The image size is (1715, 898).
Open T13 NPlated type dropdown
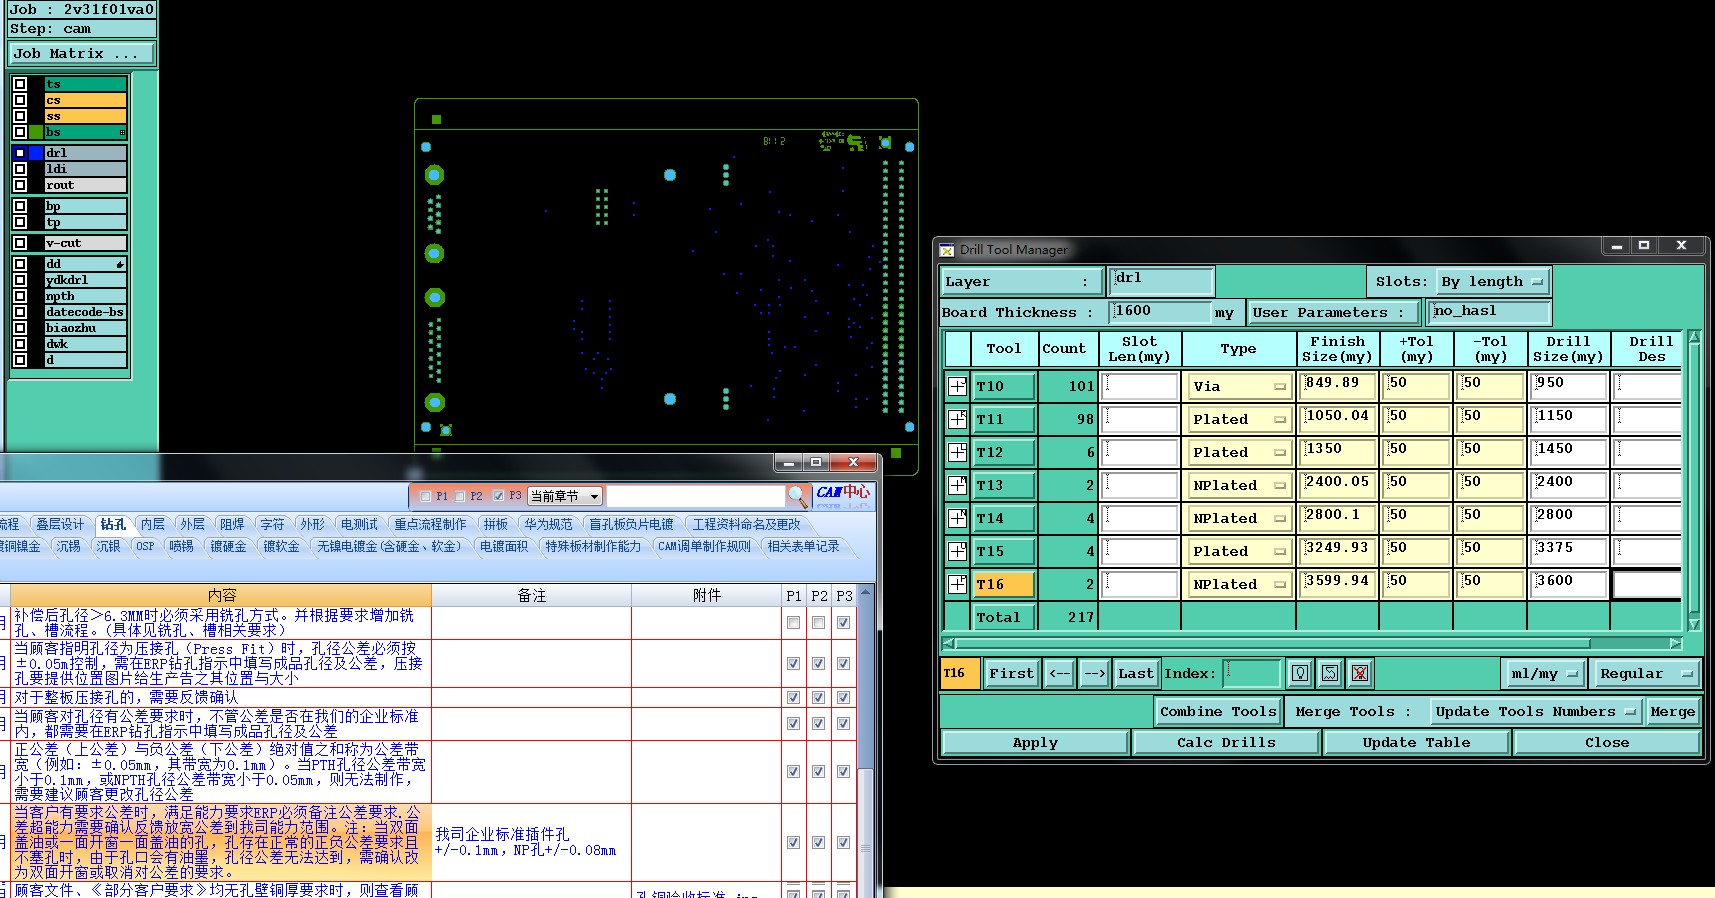pos(1238,485)
